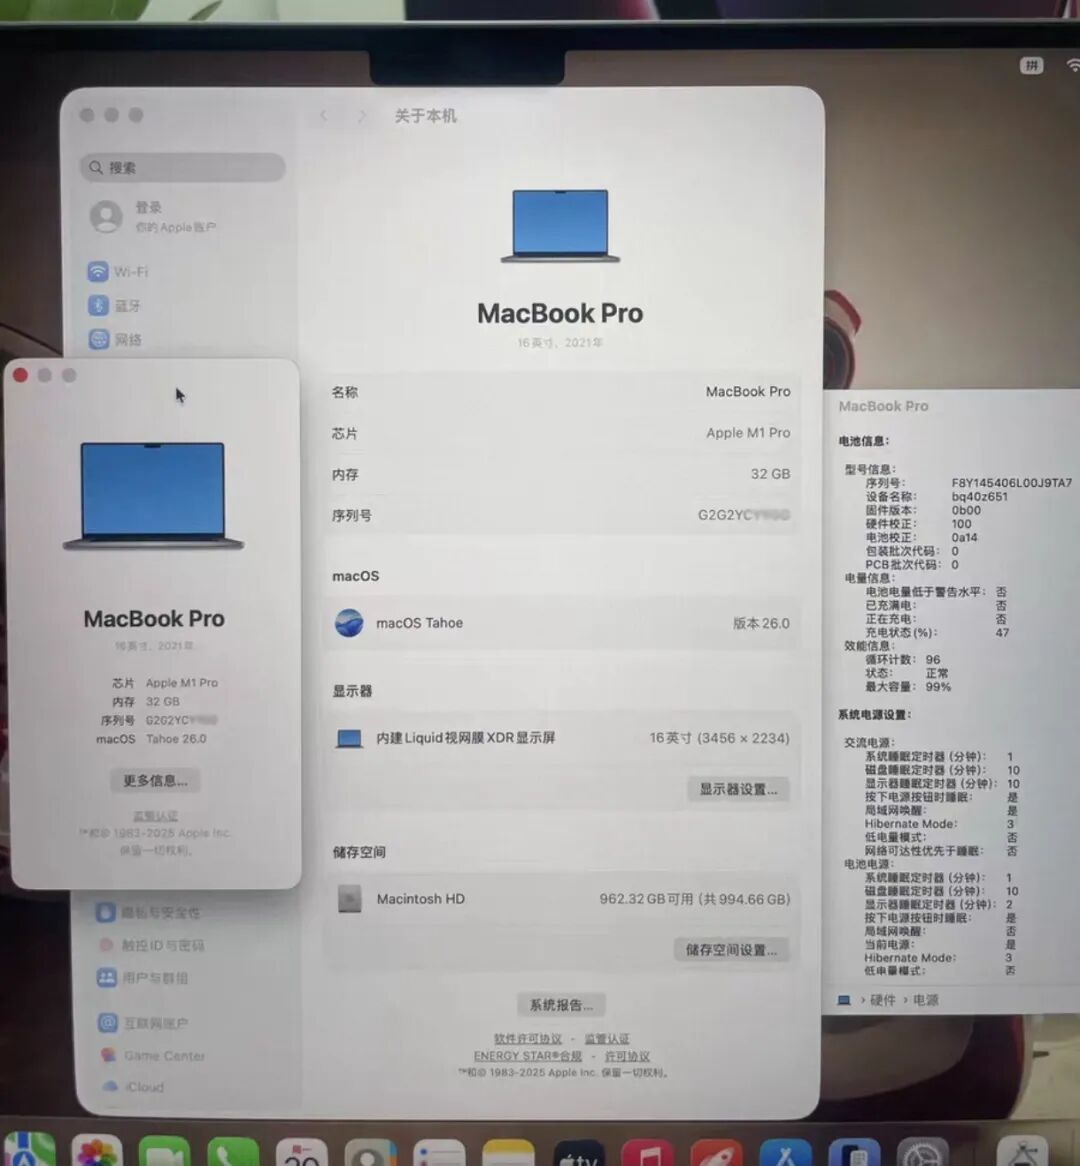Click the 系统报告 button
Image resolution: width=1080 pixels, height=1166 pixels.
560,1004
